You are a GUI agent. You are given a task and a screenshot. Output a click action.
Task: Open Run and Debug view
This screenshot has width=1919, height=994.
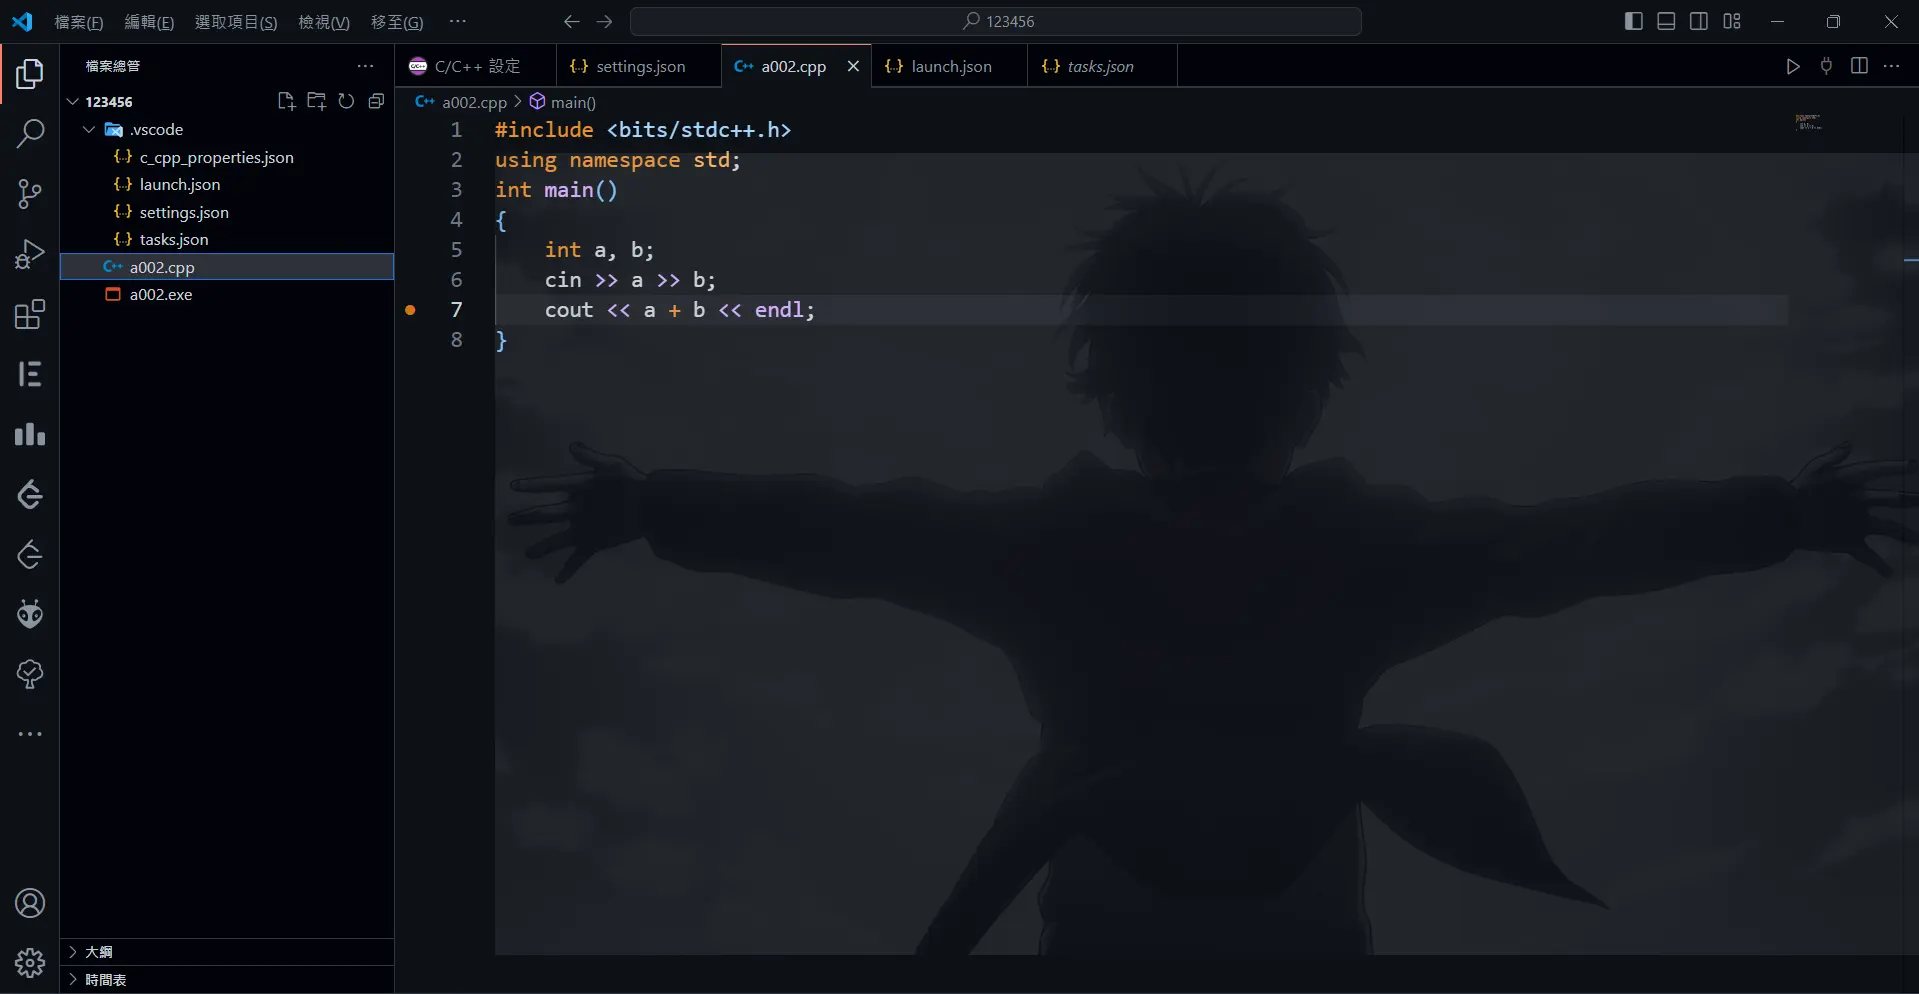(x=30, y=255)
